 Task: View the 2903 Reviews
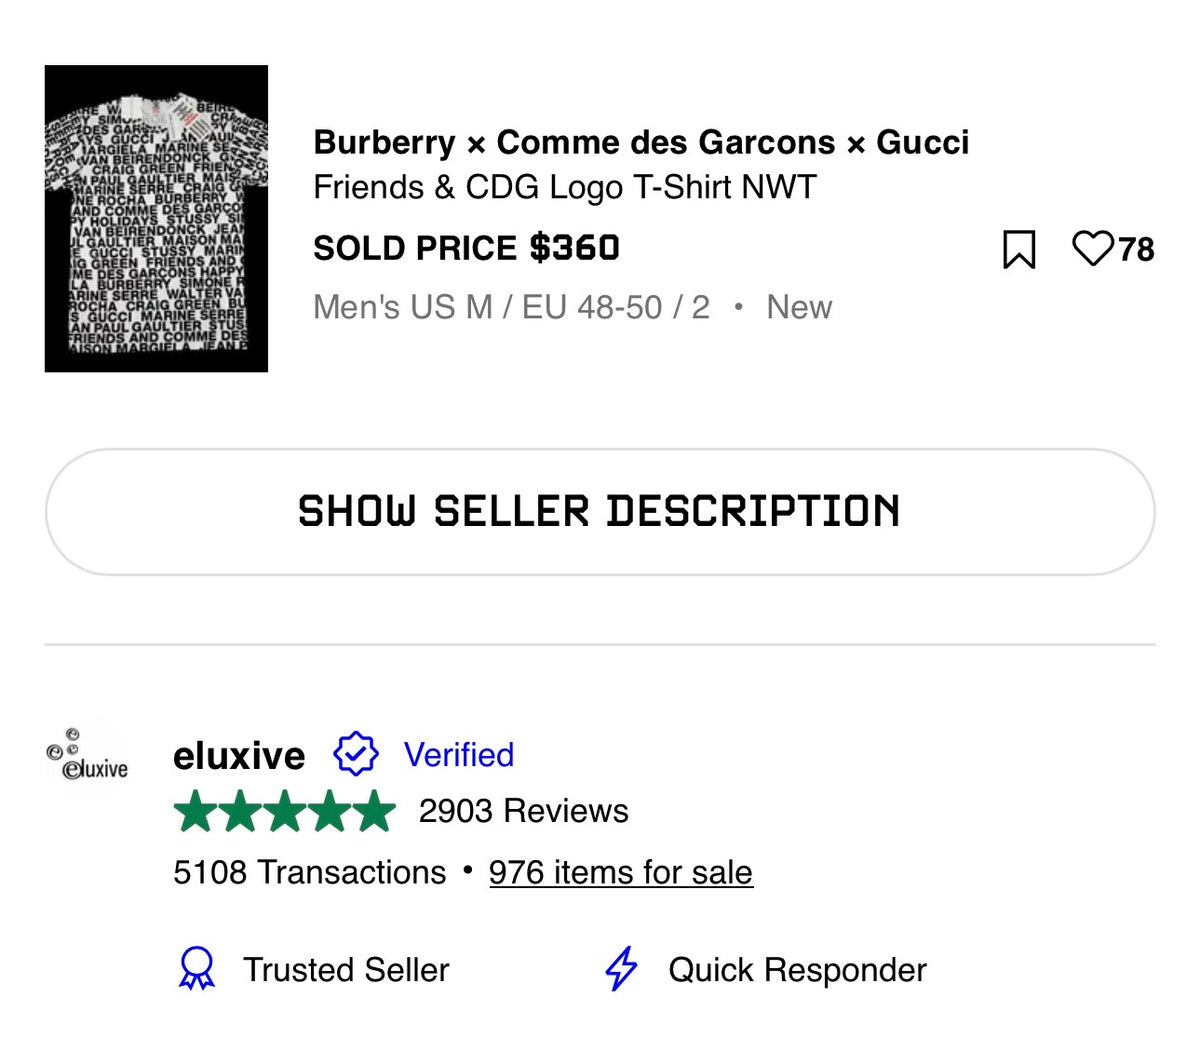point(524,811)
